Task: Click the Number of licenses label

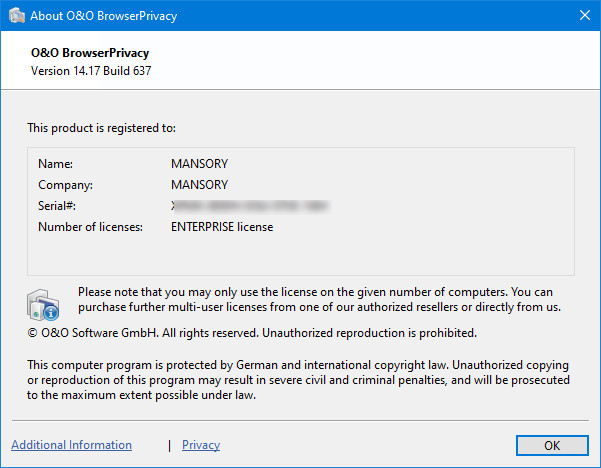Action: (x=90, y=227)
